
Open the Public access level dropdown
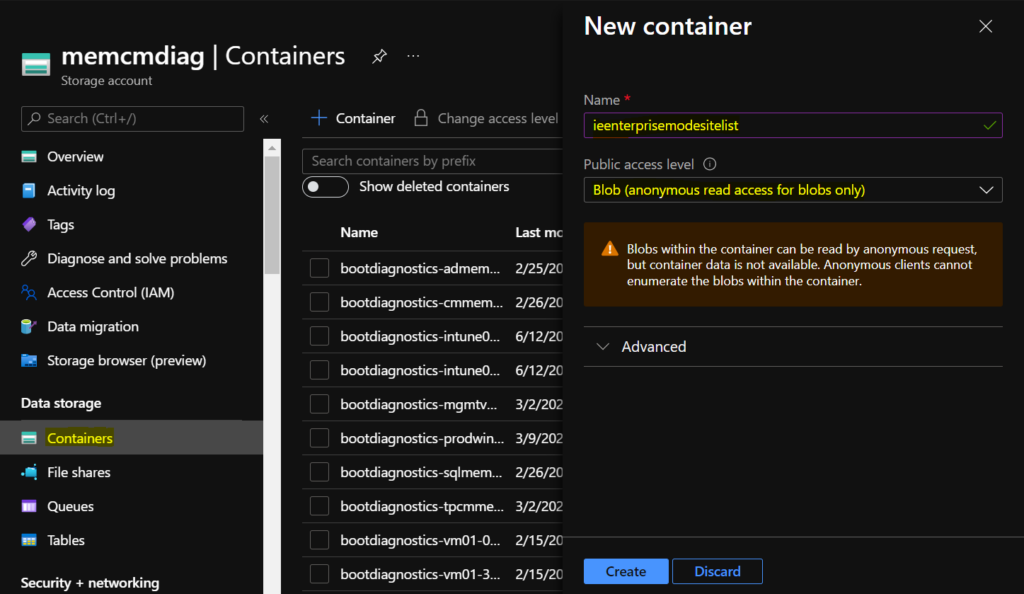click(793, 190)
